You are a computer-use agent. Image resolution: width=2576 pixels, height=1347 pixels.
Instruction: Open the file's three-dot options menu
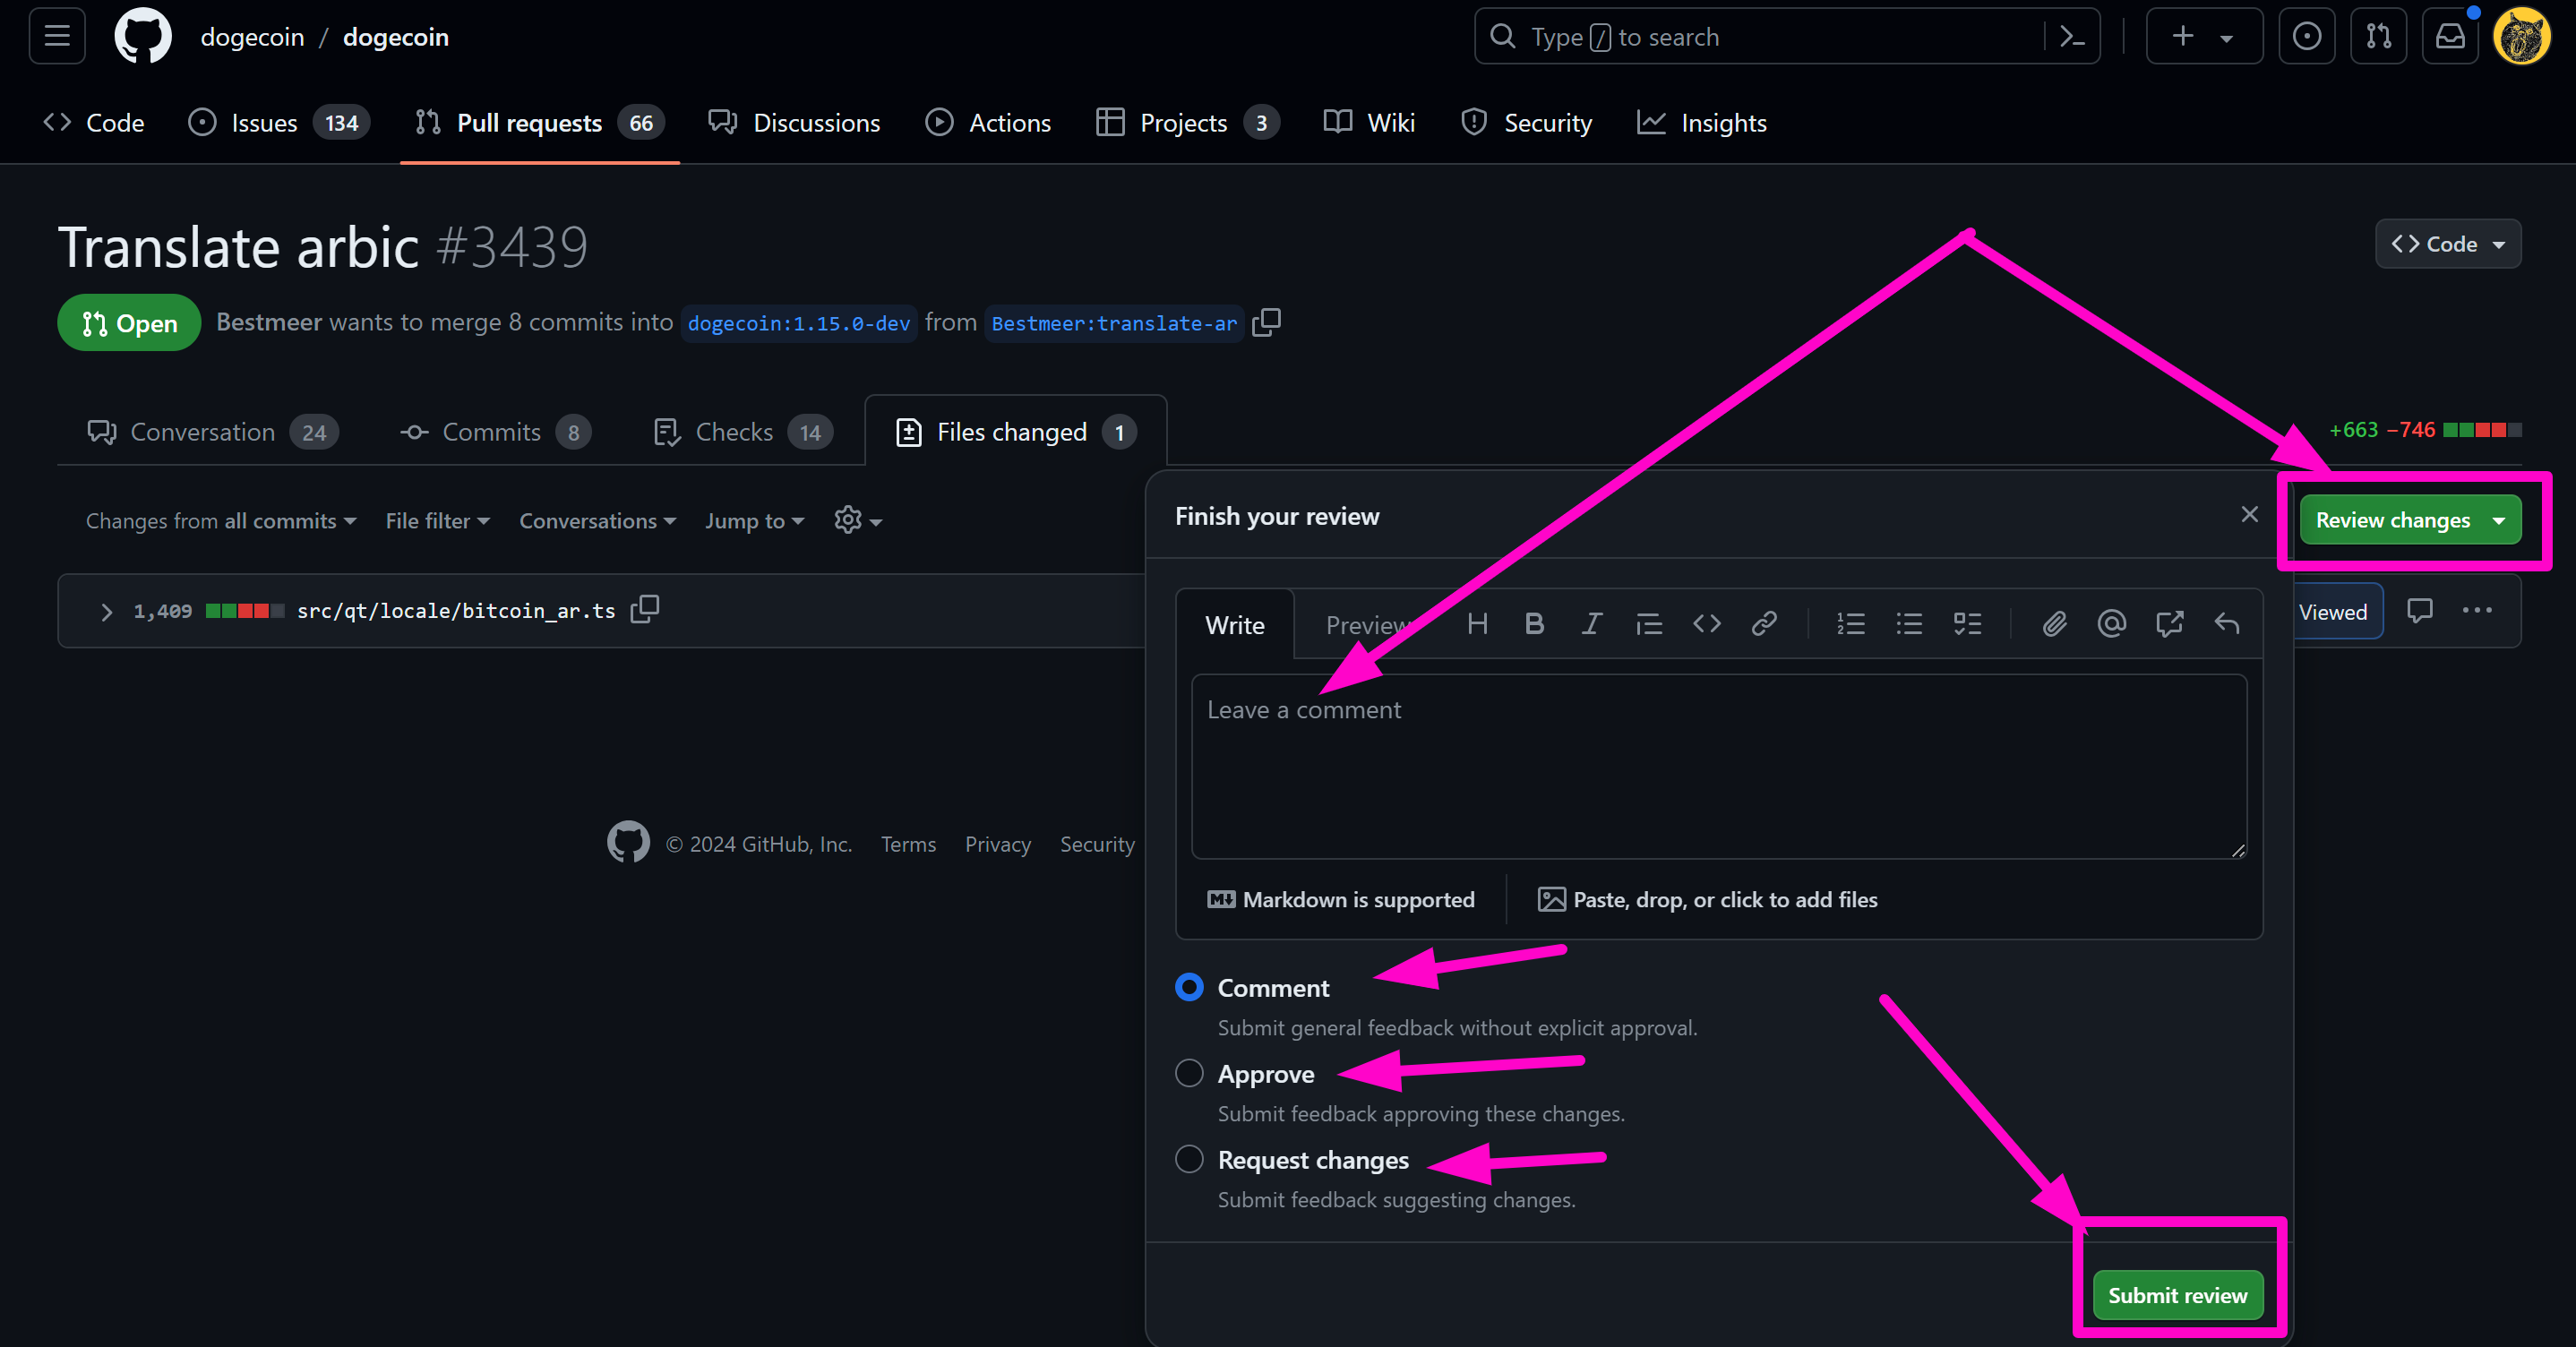point(2477,610)
